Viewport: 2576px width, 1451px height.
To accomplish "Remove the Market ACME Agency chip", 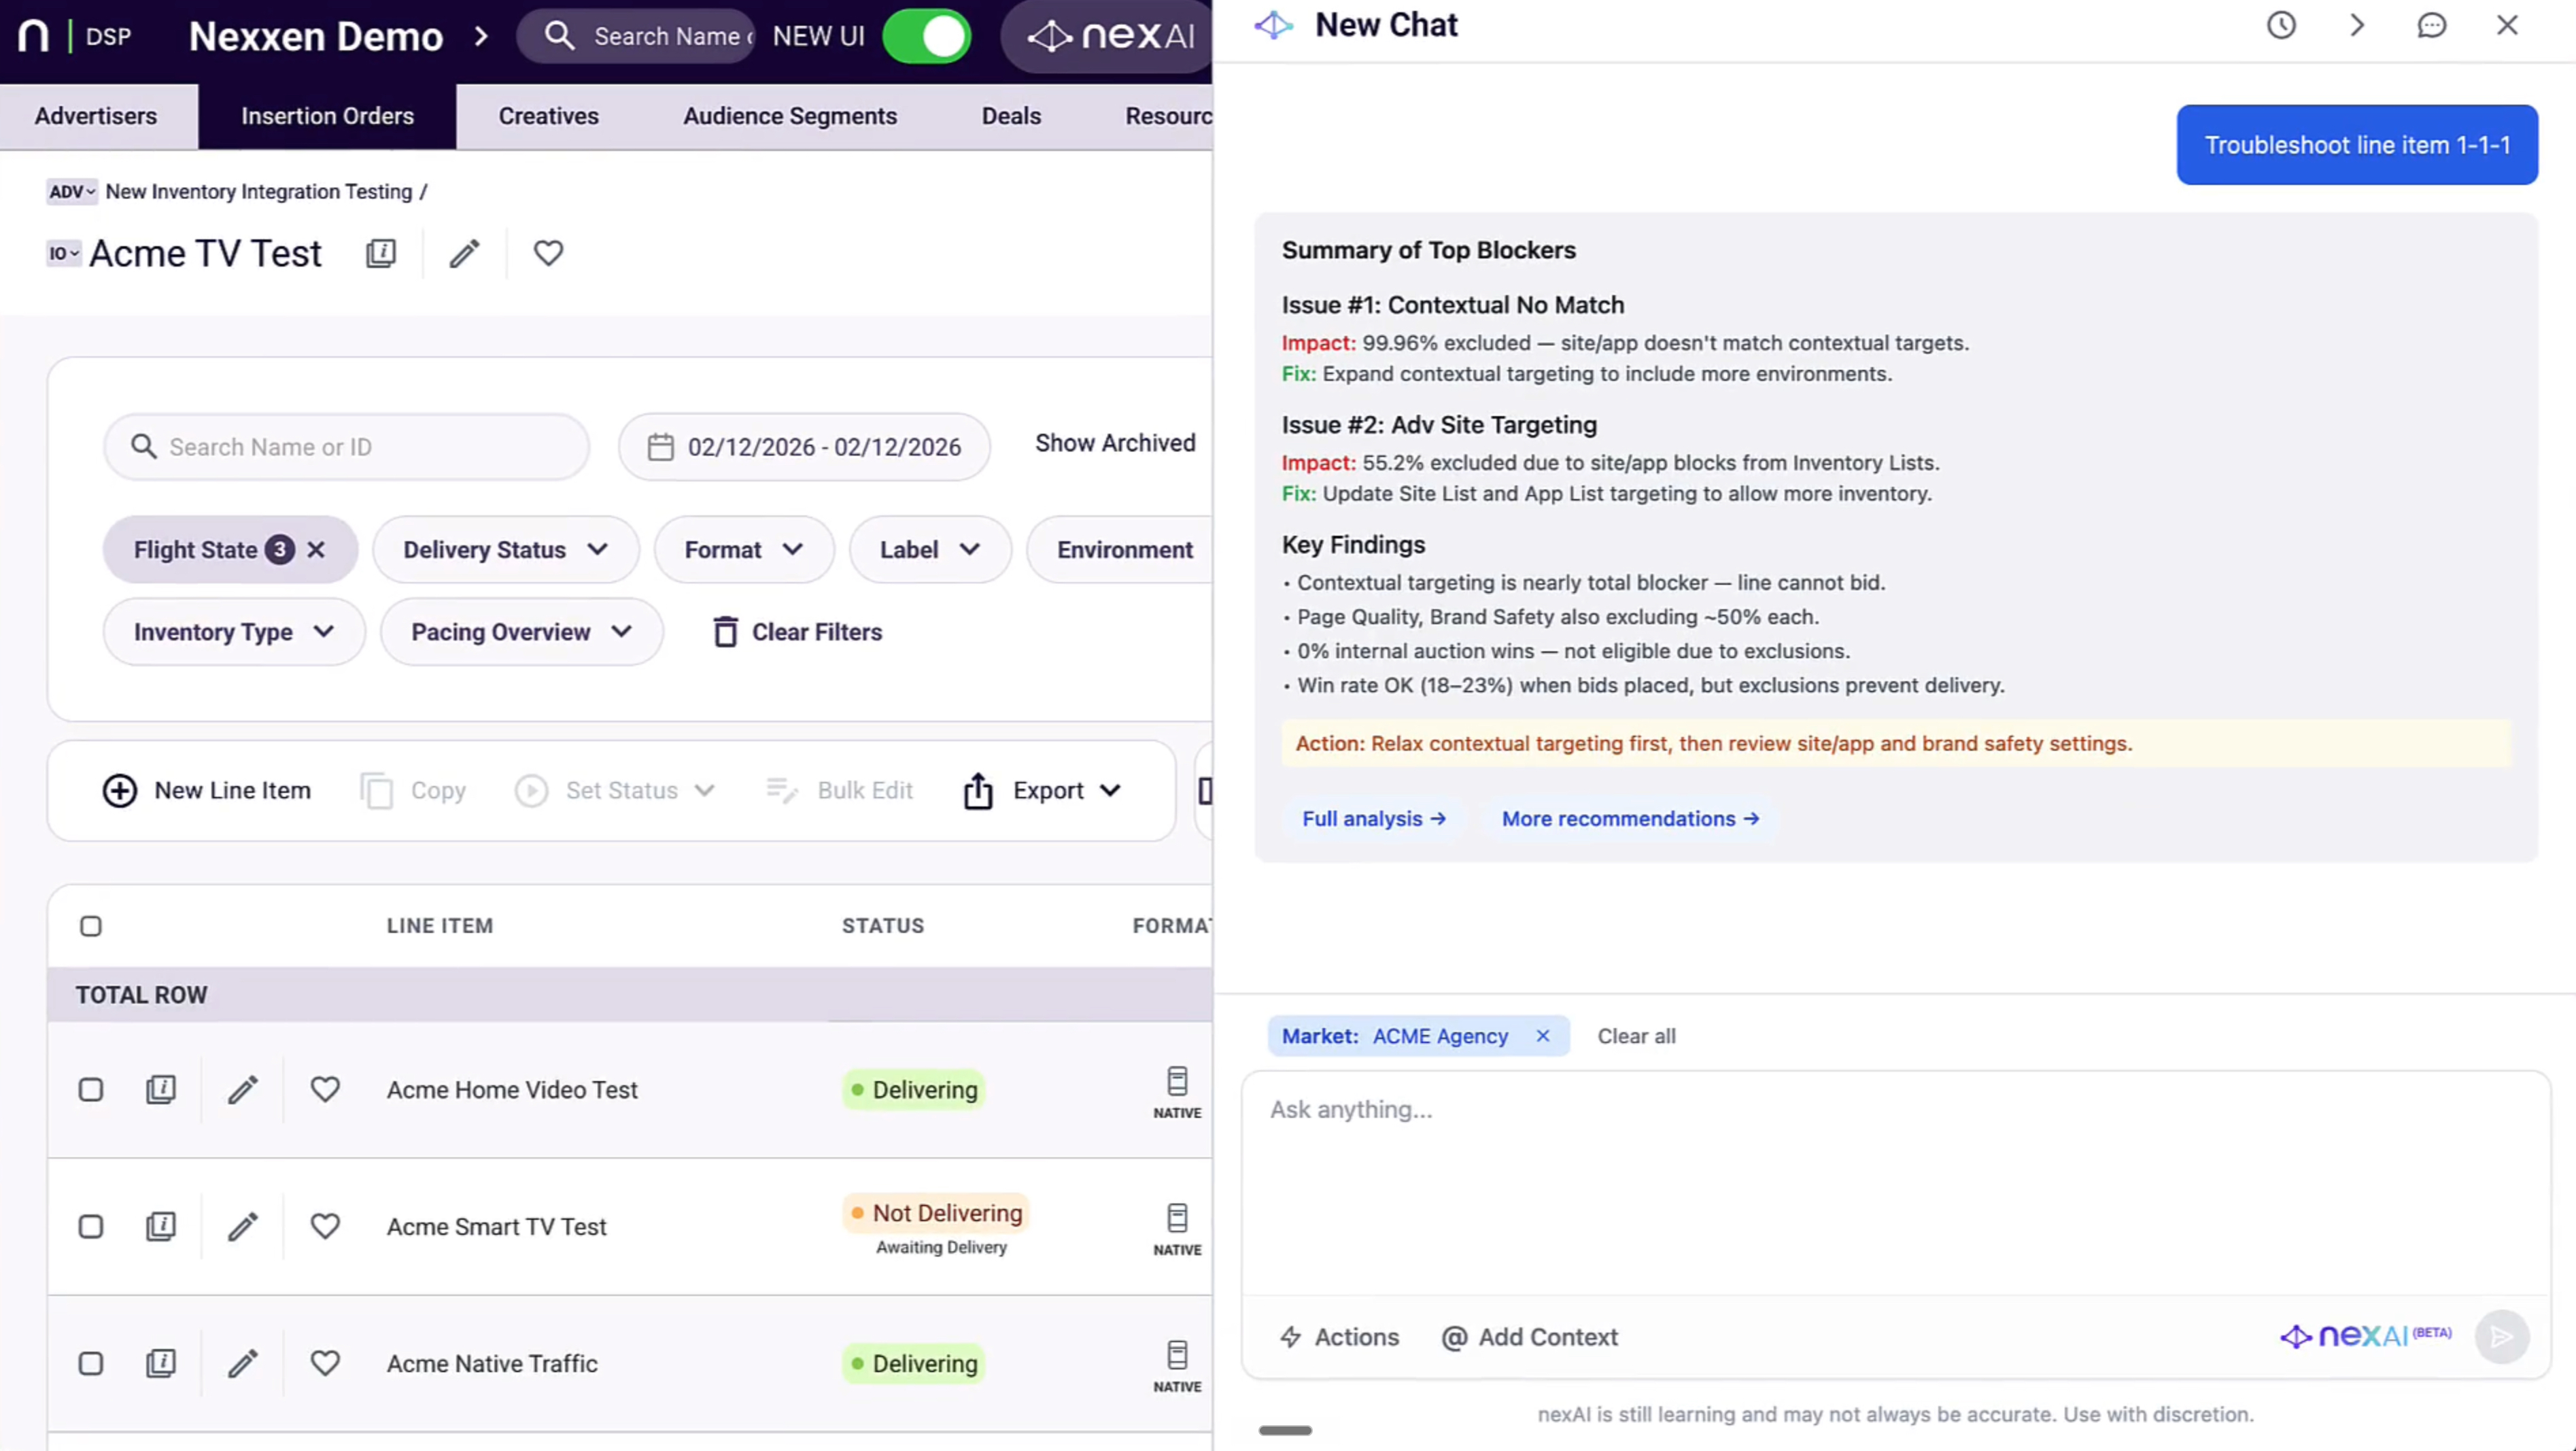I will tap(1543, 1036).
